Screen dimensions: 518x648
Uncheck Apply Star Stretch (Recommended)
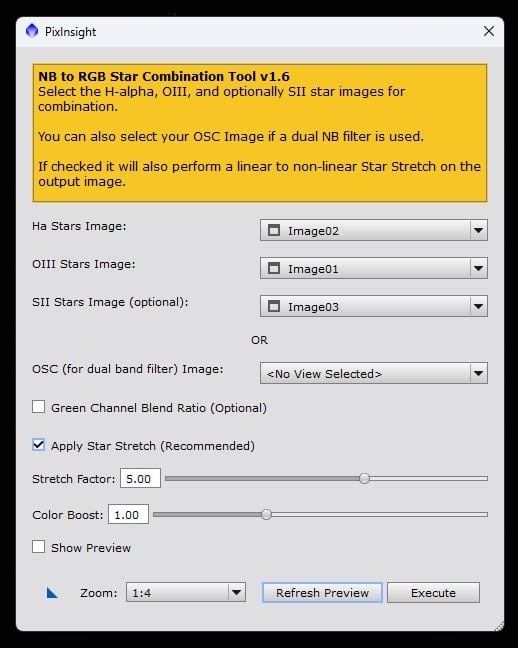coord(38,445)
